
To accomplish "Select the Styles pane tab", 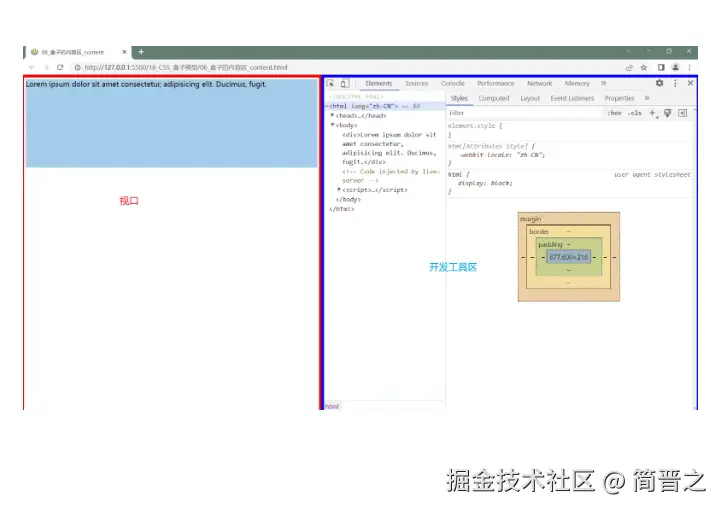I will click(459, 98).
